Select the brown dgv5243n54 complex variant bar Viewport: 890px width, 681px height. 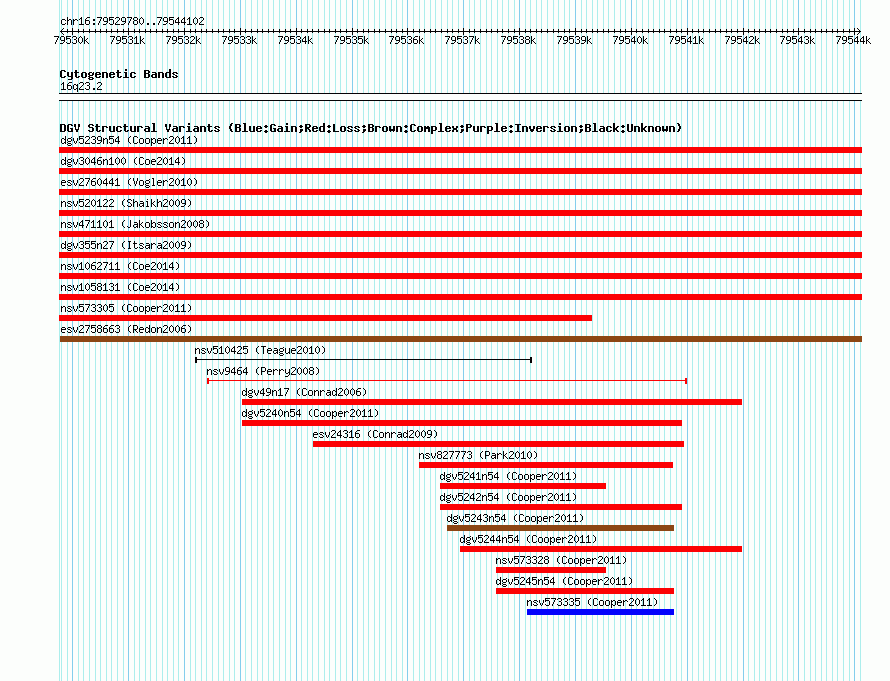560,528
